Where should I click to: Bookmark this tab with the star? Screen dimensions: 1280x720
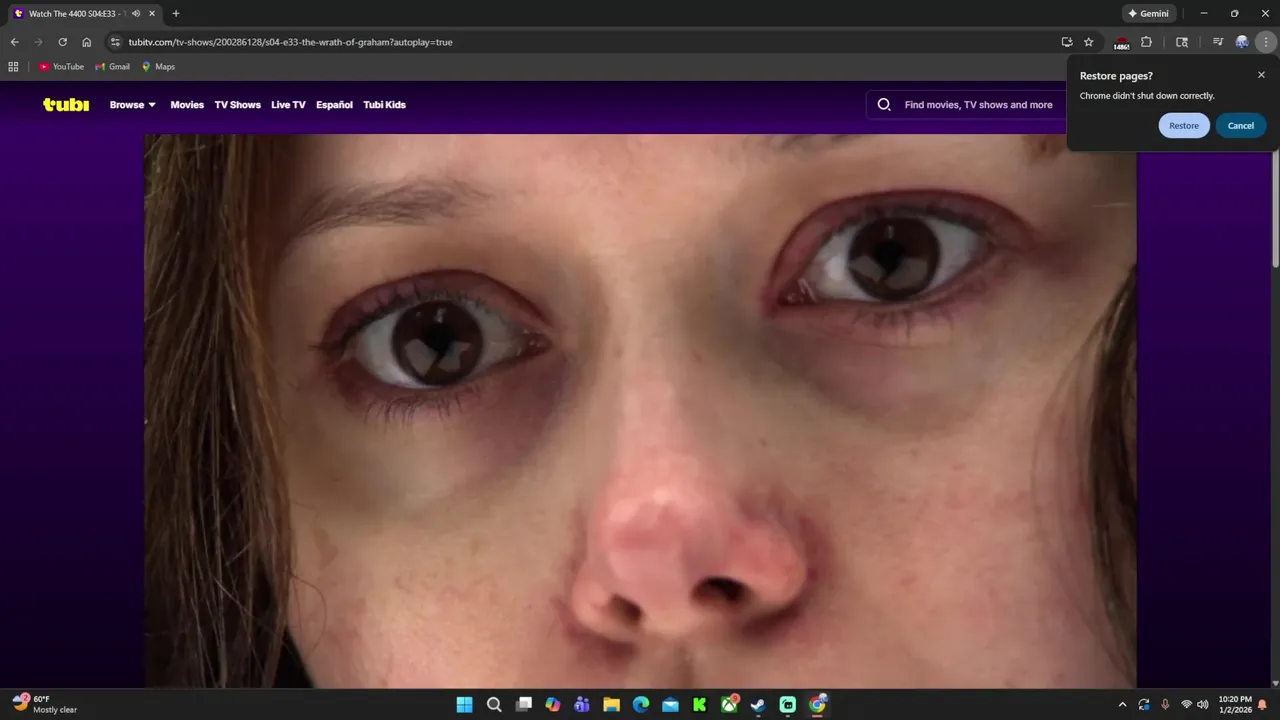pos(1089,42)
